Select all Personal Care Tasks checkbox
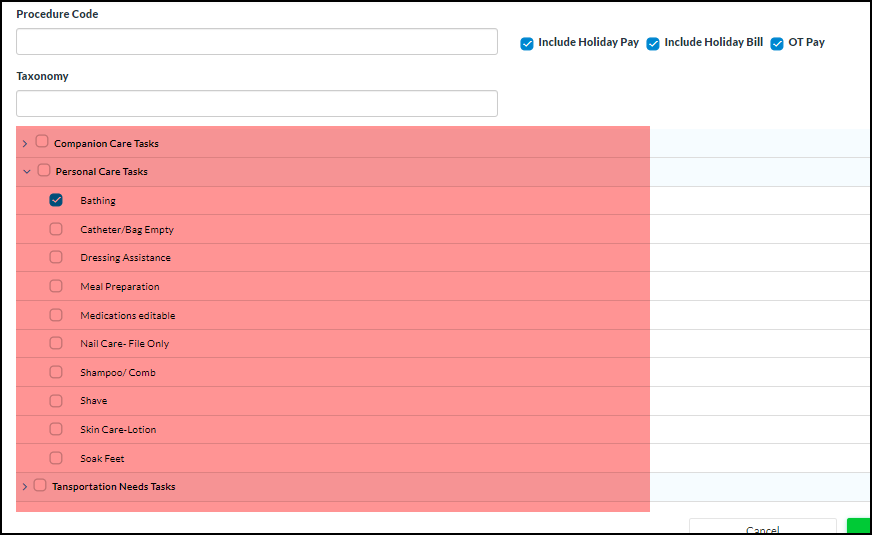The width and height of the screenshot is (872, 535). (x=44, y=171)
